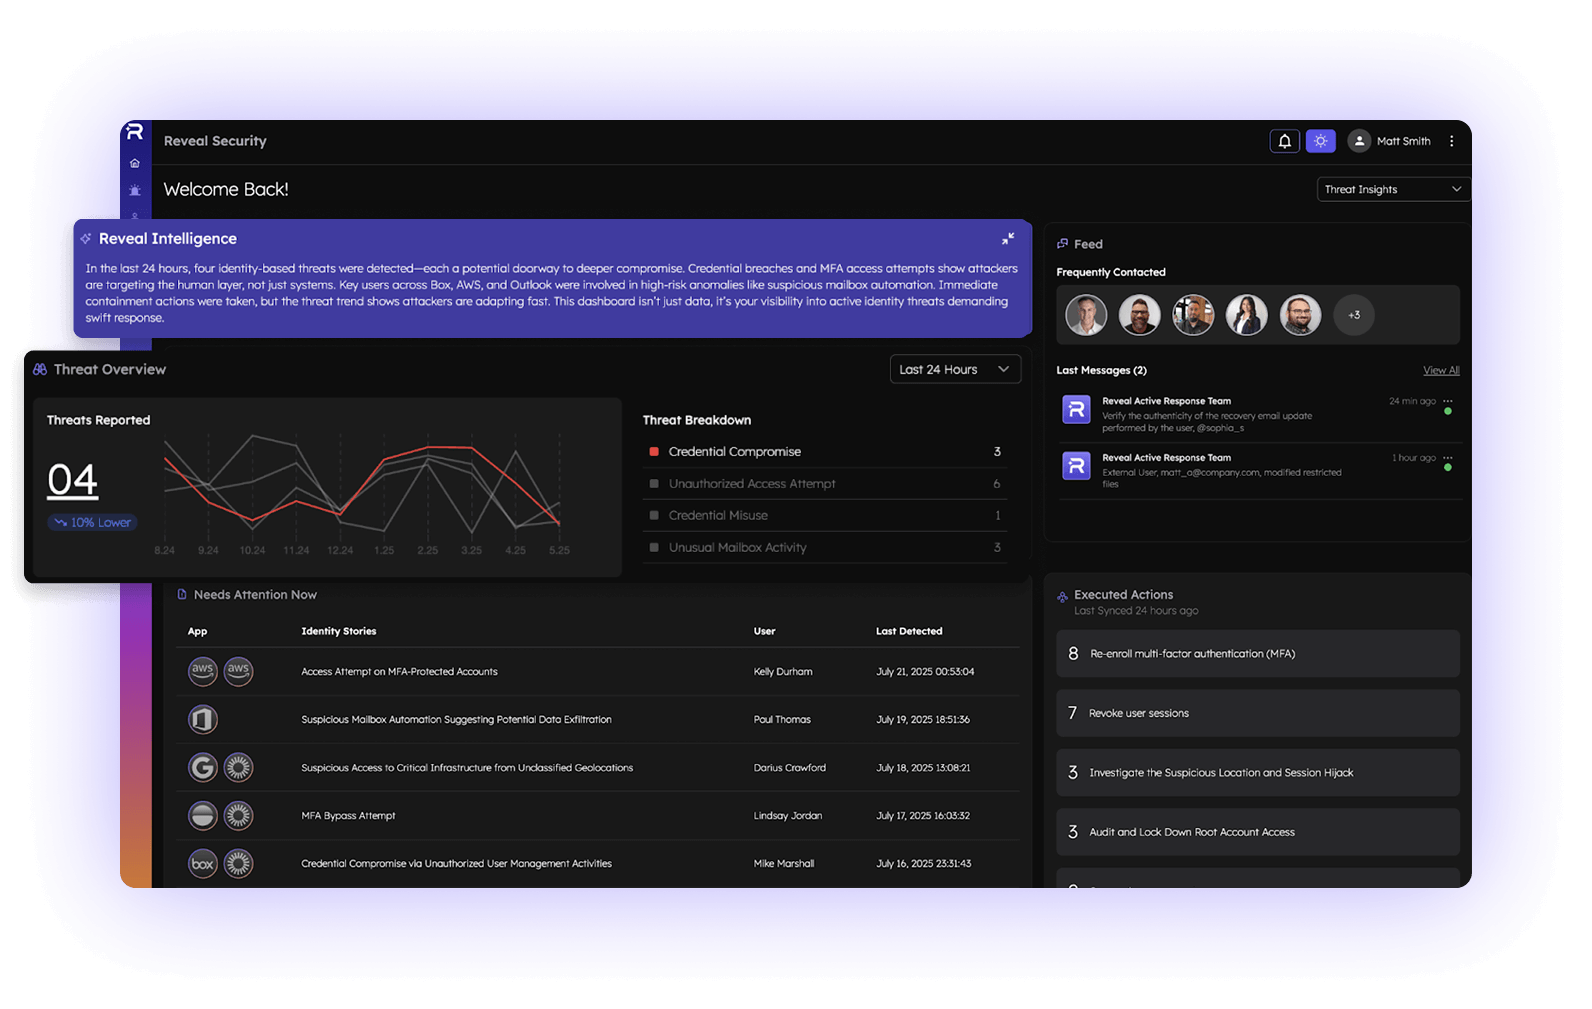Open the MFA Bypass Attempt identity story
This screenshot has height=1009, width=1592.
(348, 816)
